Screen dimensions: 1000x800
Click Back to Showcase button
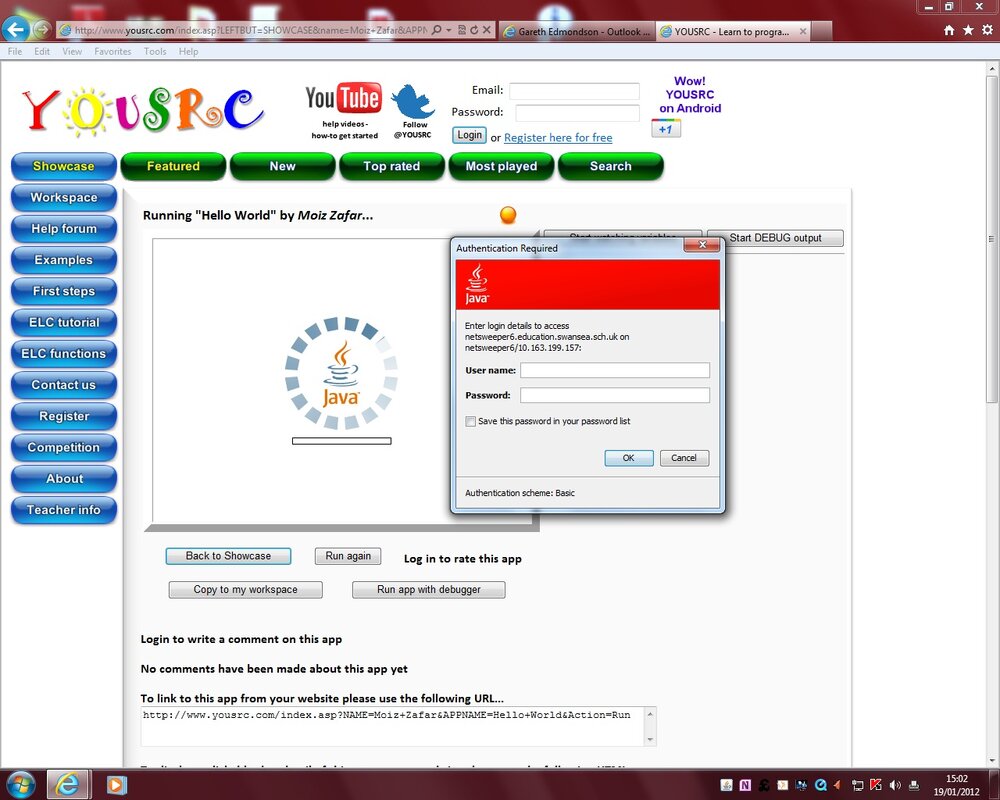tap(228, 556)
